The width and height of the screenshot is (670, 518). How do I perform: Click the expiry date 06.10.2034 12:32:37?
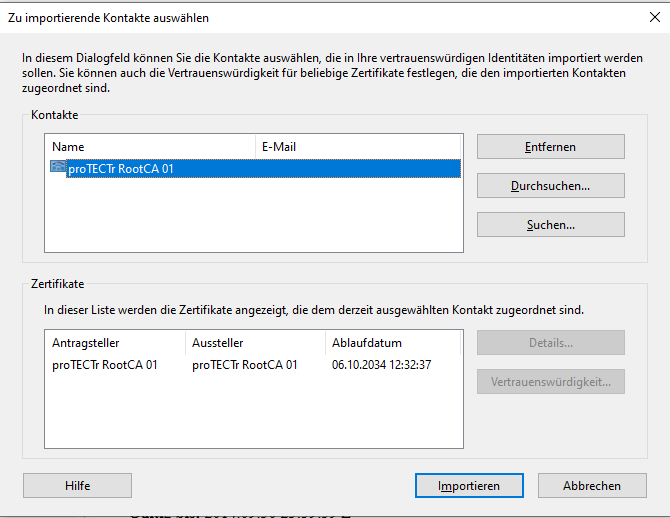pyautogui.click(x=383, y=365)
